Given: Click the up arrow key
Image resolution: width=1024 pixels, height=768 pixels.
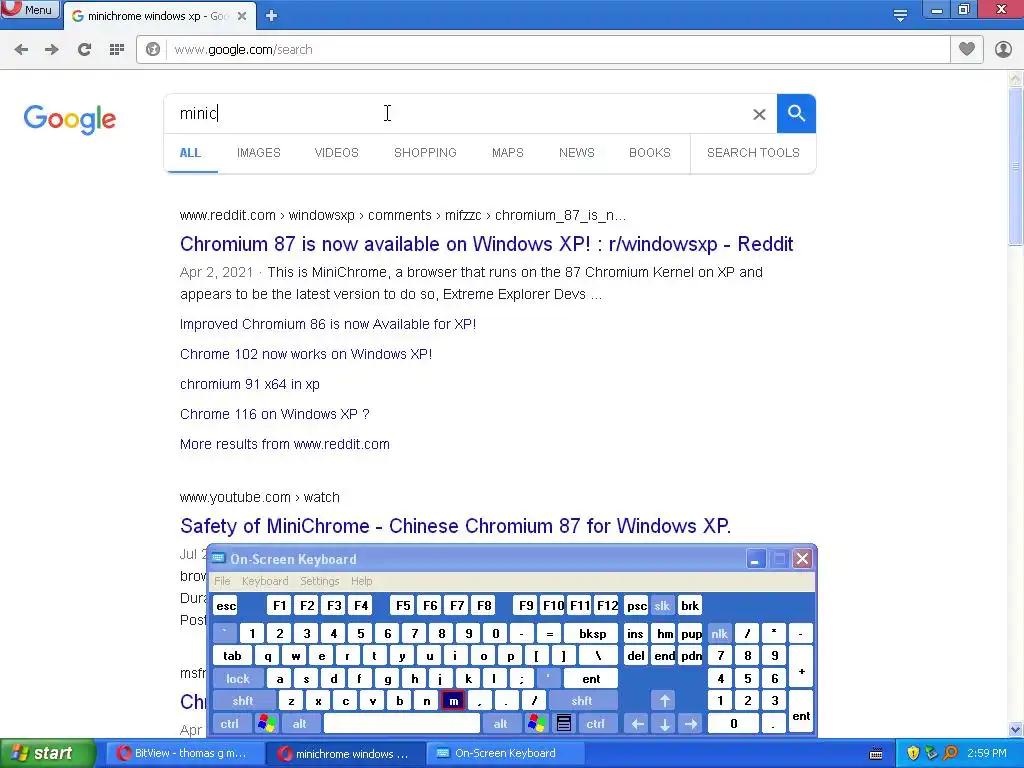Looking at the screenshot, I should tap(664, 701).
